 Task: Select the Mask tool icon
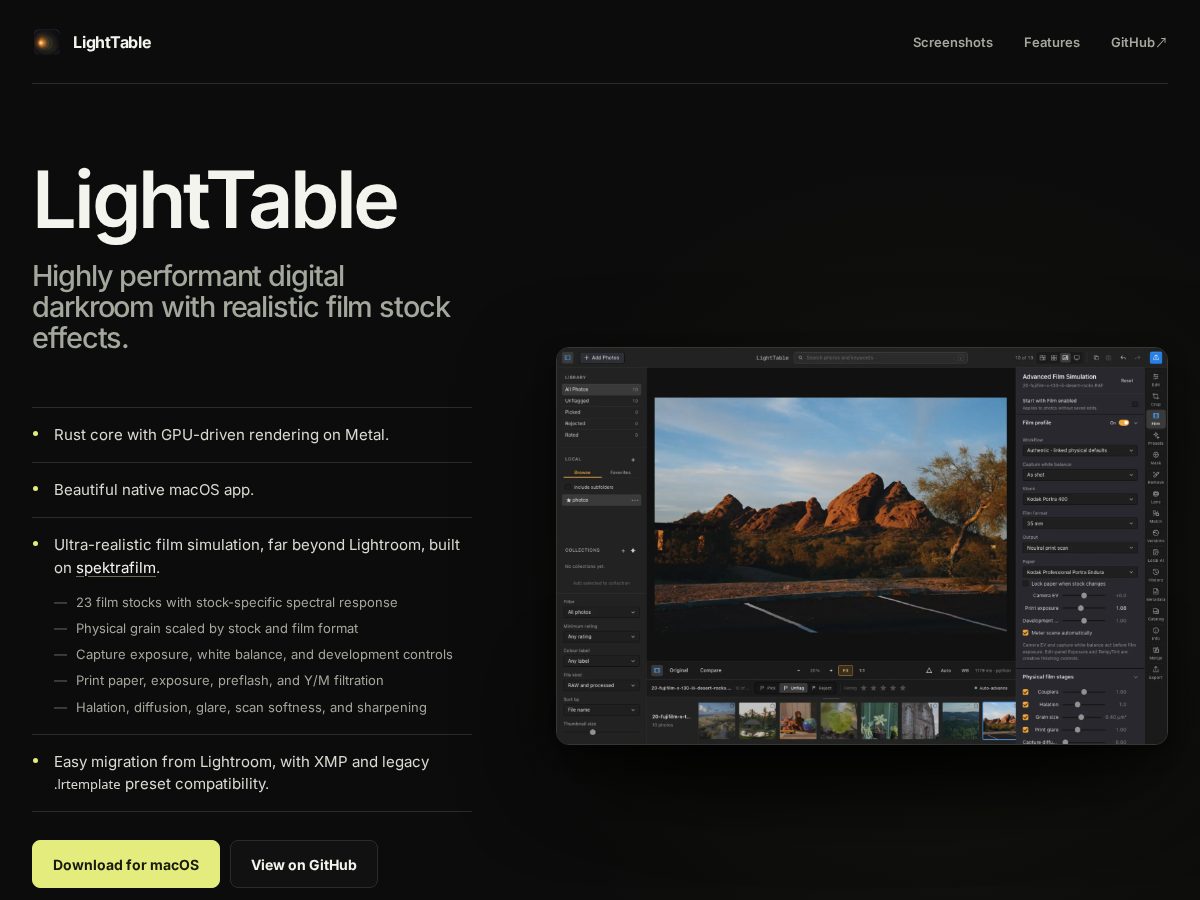coord(1156,455)
